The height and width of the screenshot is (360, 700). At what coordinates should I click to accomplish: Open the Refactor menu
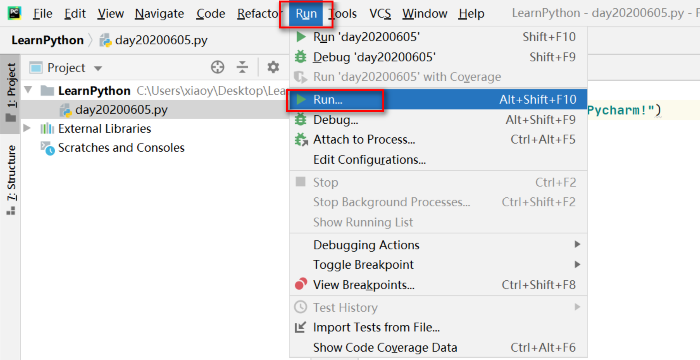tap(258, 14)
